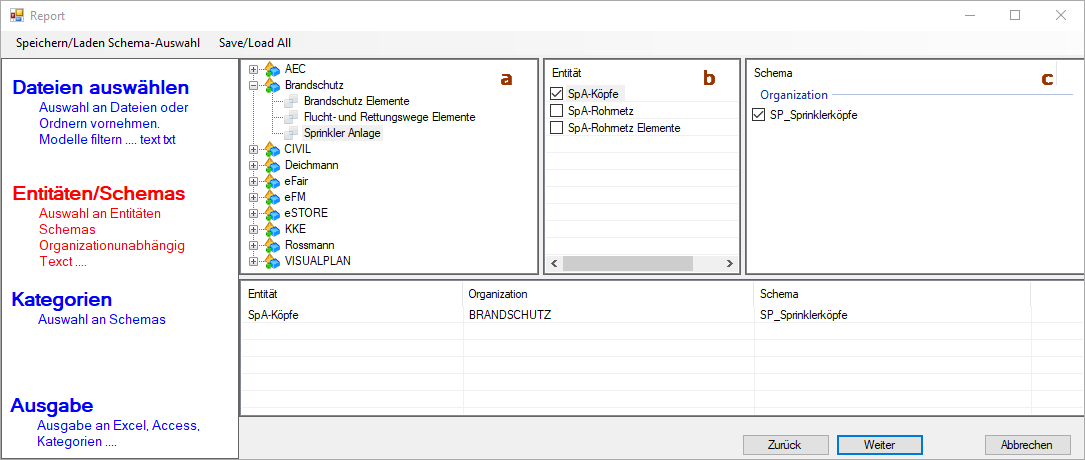Click the Brandschutz organization icon
1085x460 pixels.
272,85
